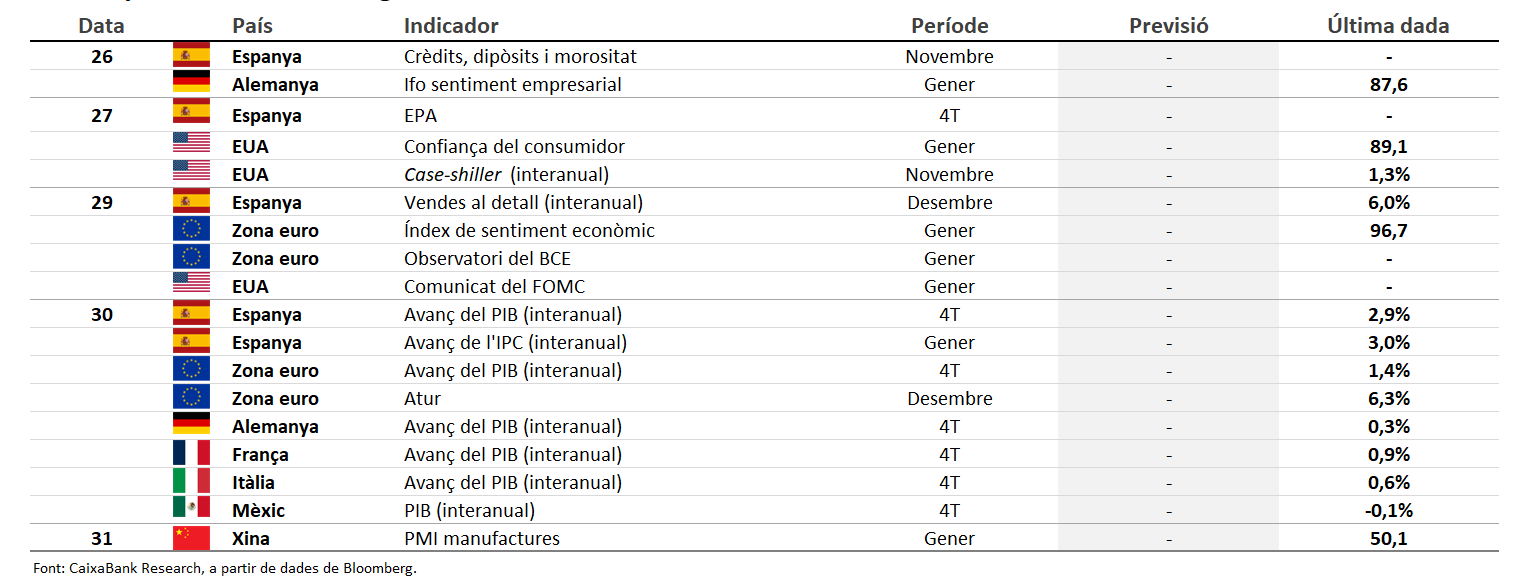The width and height of the screenshot is (1523, 585).
Task: Click the CaixaBank Research source footnote
Action: 224,568
